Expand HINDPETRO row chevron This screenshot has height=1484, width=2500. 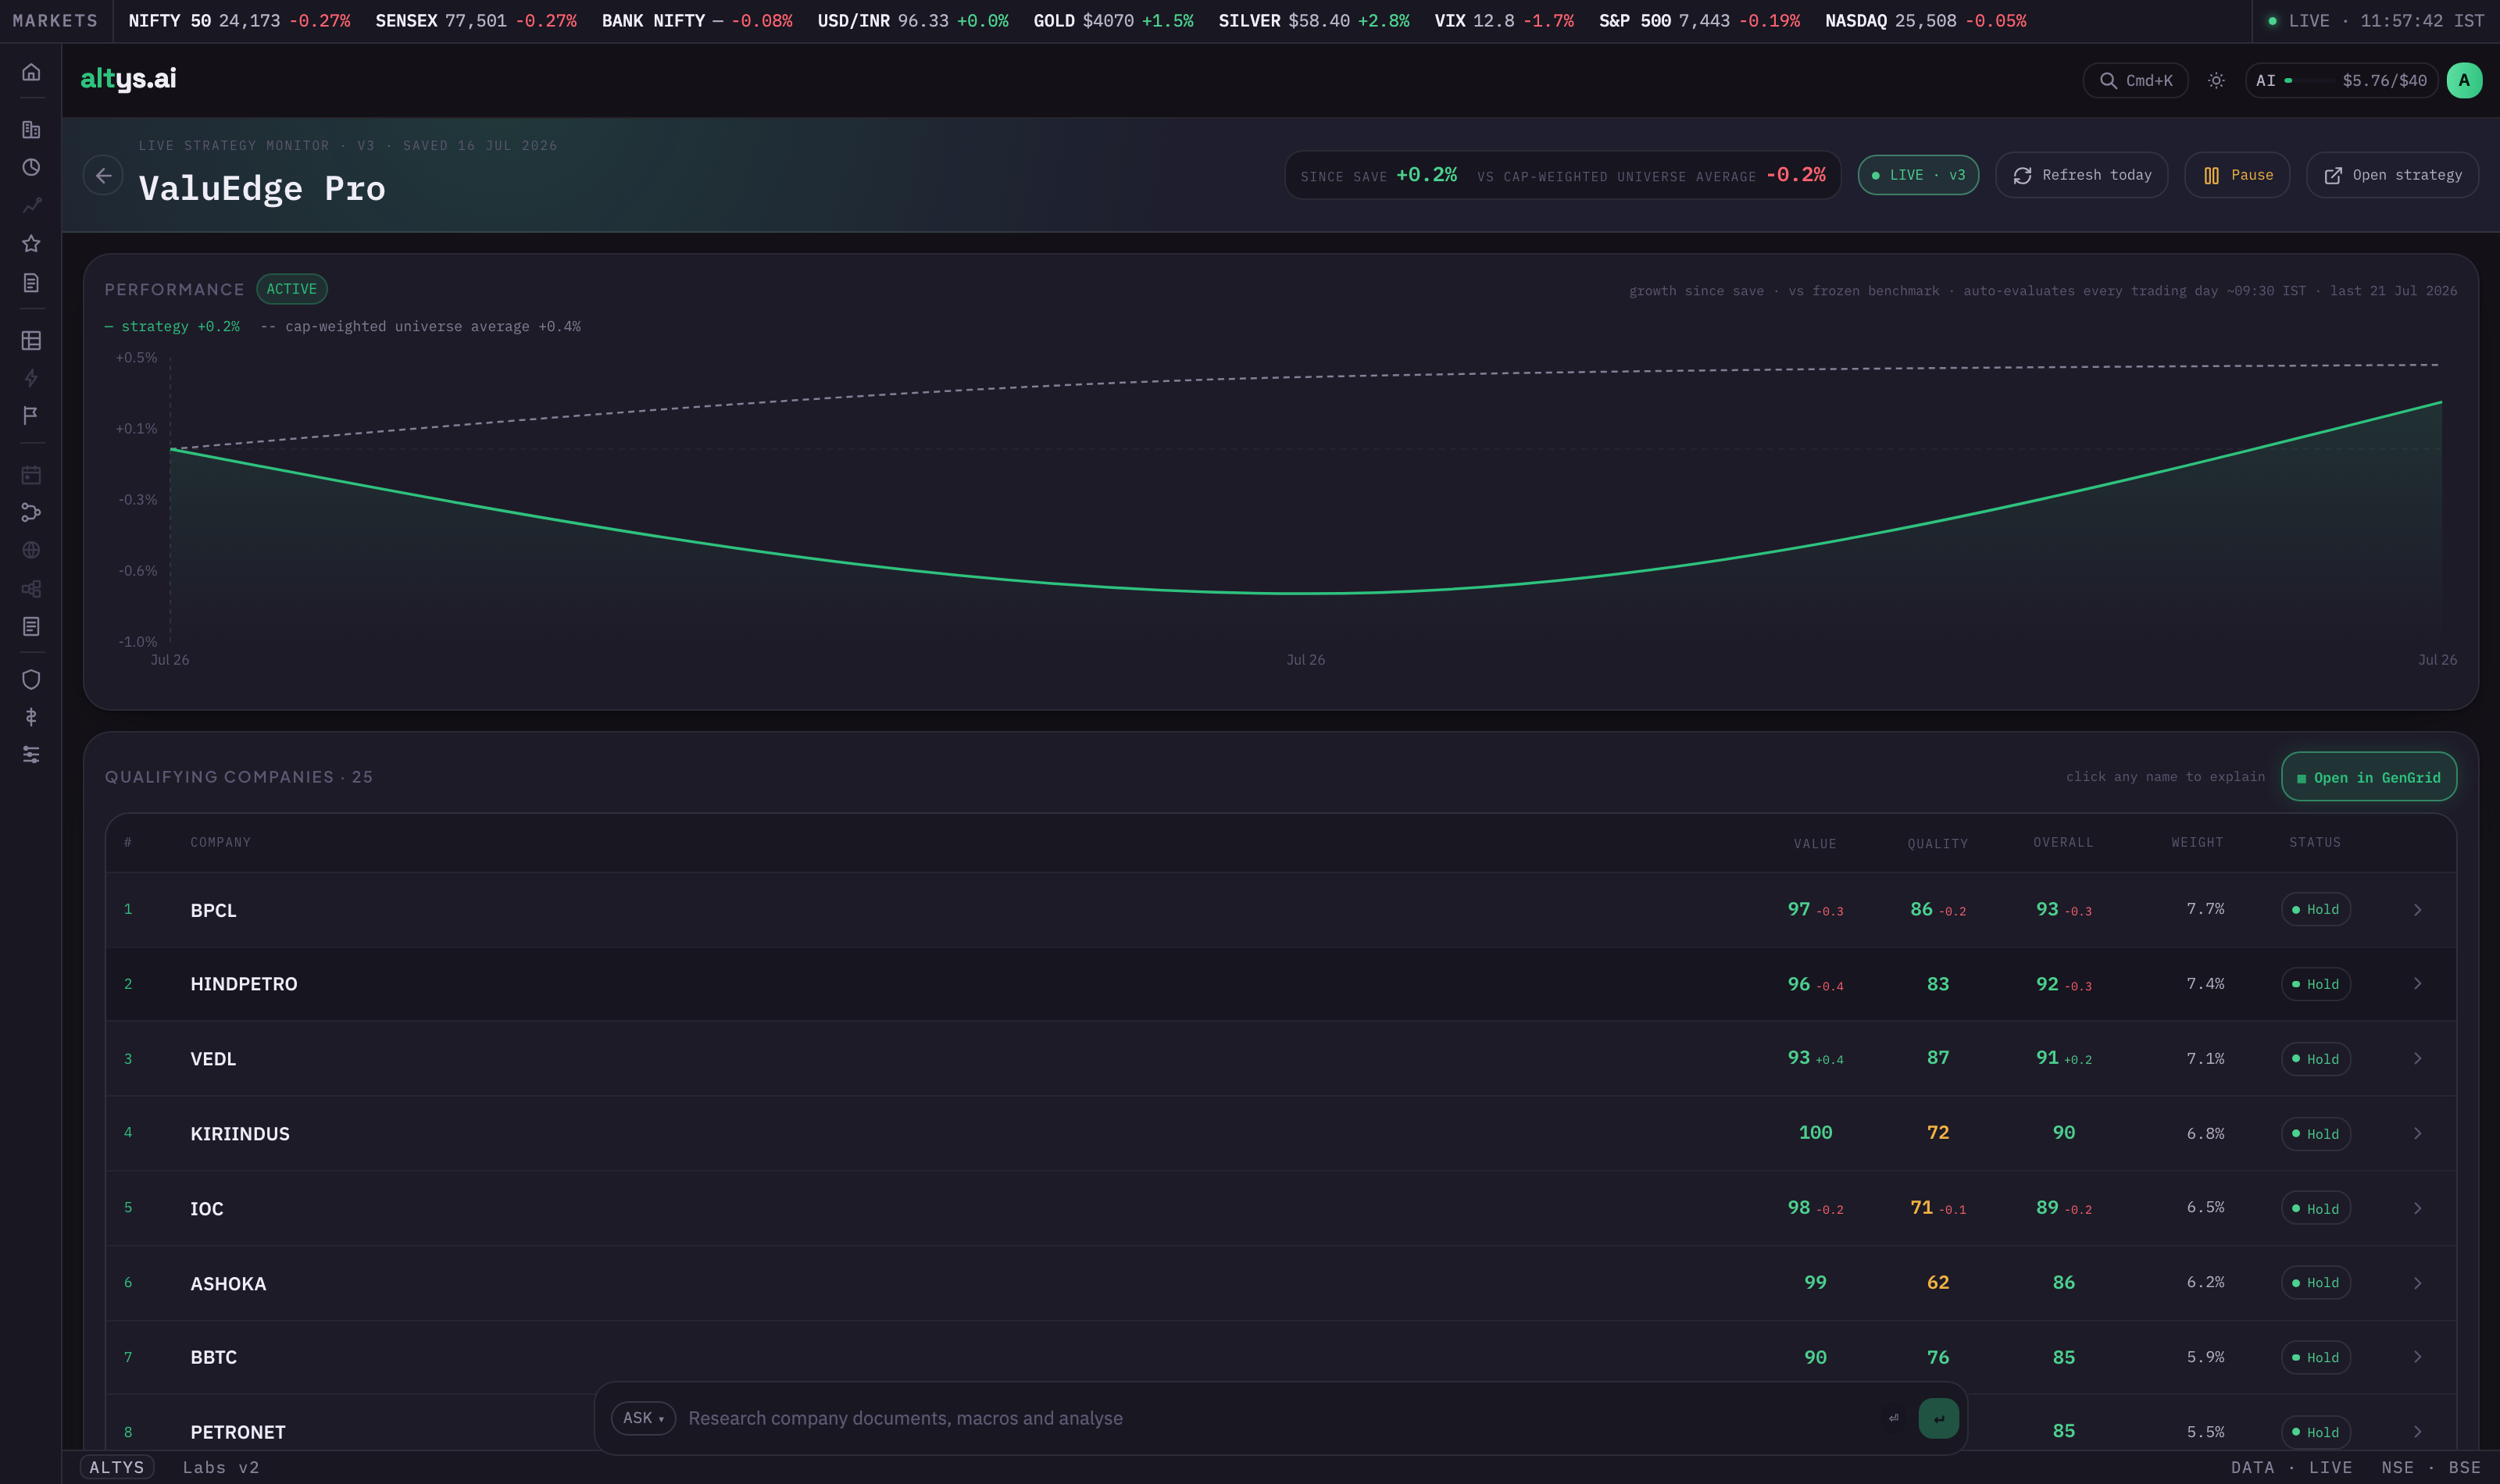click(x=2417, y=984)
